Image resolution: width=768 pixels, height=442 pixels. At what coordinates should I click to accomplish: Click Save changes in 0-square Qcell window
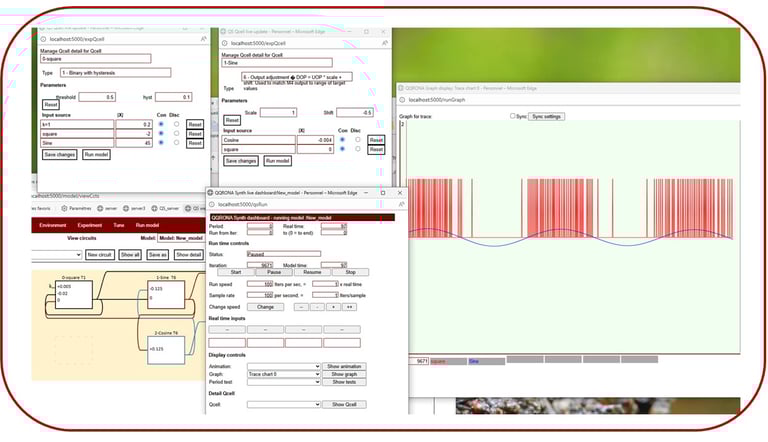pos(60,155)
